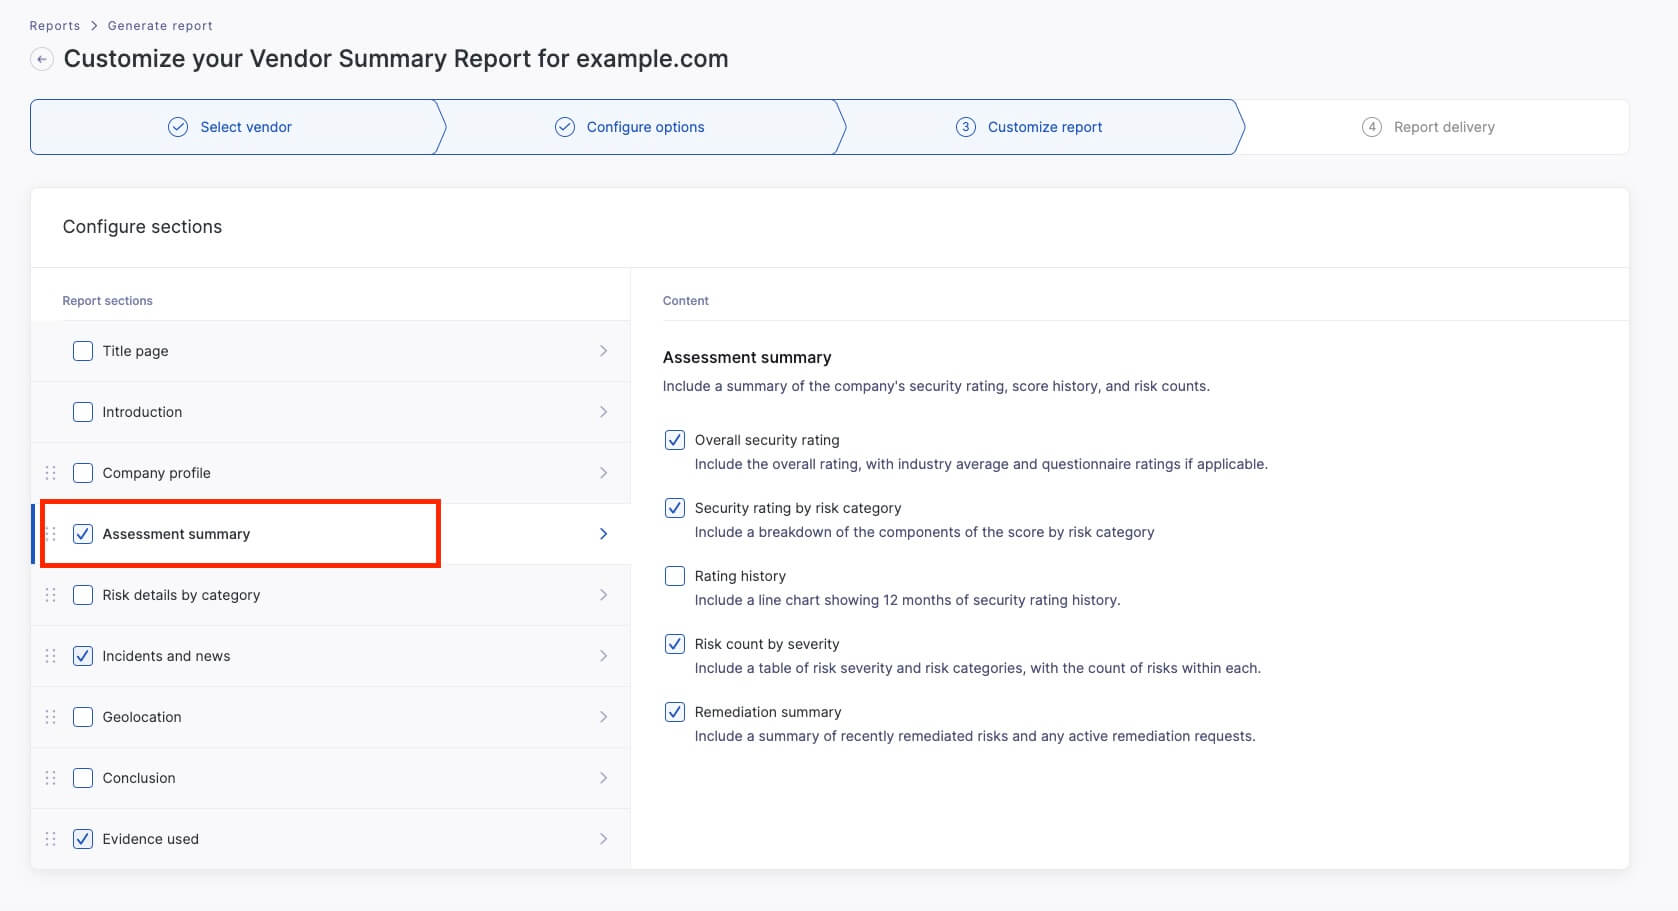The height and width of the screenshot is (911, 1678).
Task: Uncheck the Evidence used checkbox
Action: 83,839
